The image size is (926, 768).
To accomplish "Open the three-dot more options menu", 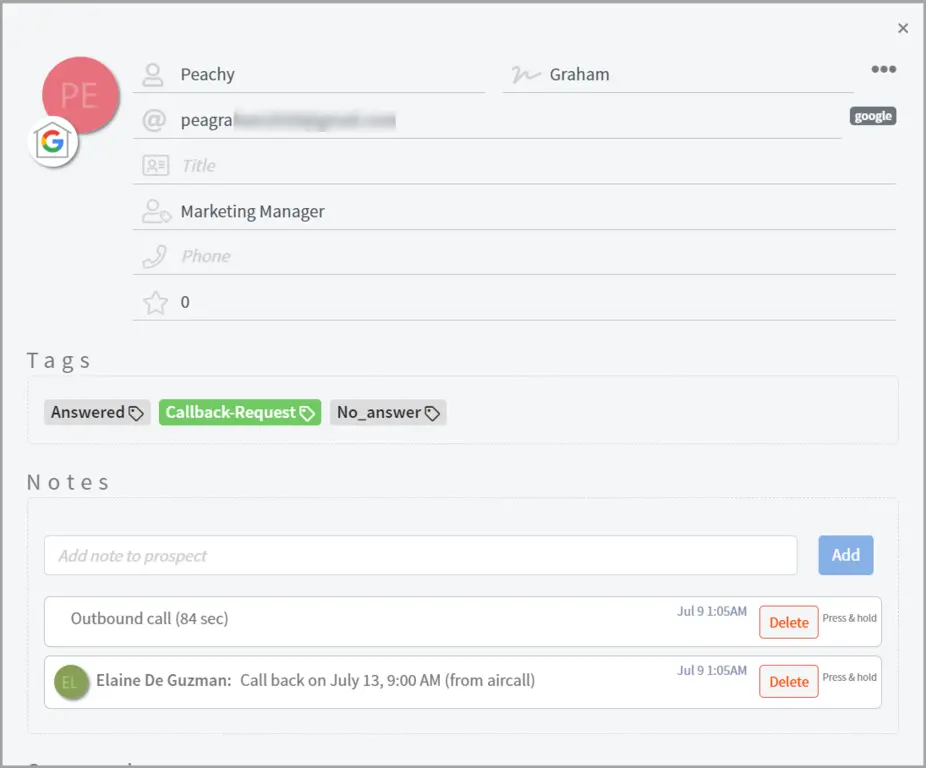I will [x=883, y=69].
